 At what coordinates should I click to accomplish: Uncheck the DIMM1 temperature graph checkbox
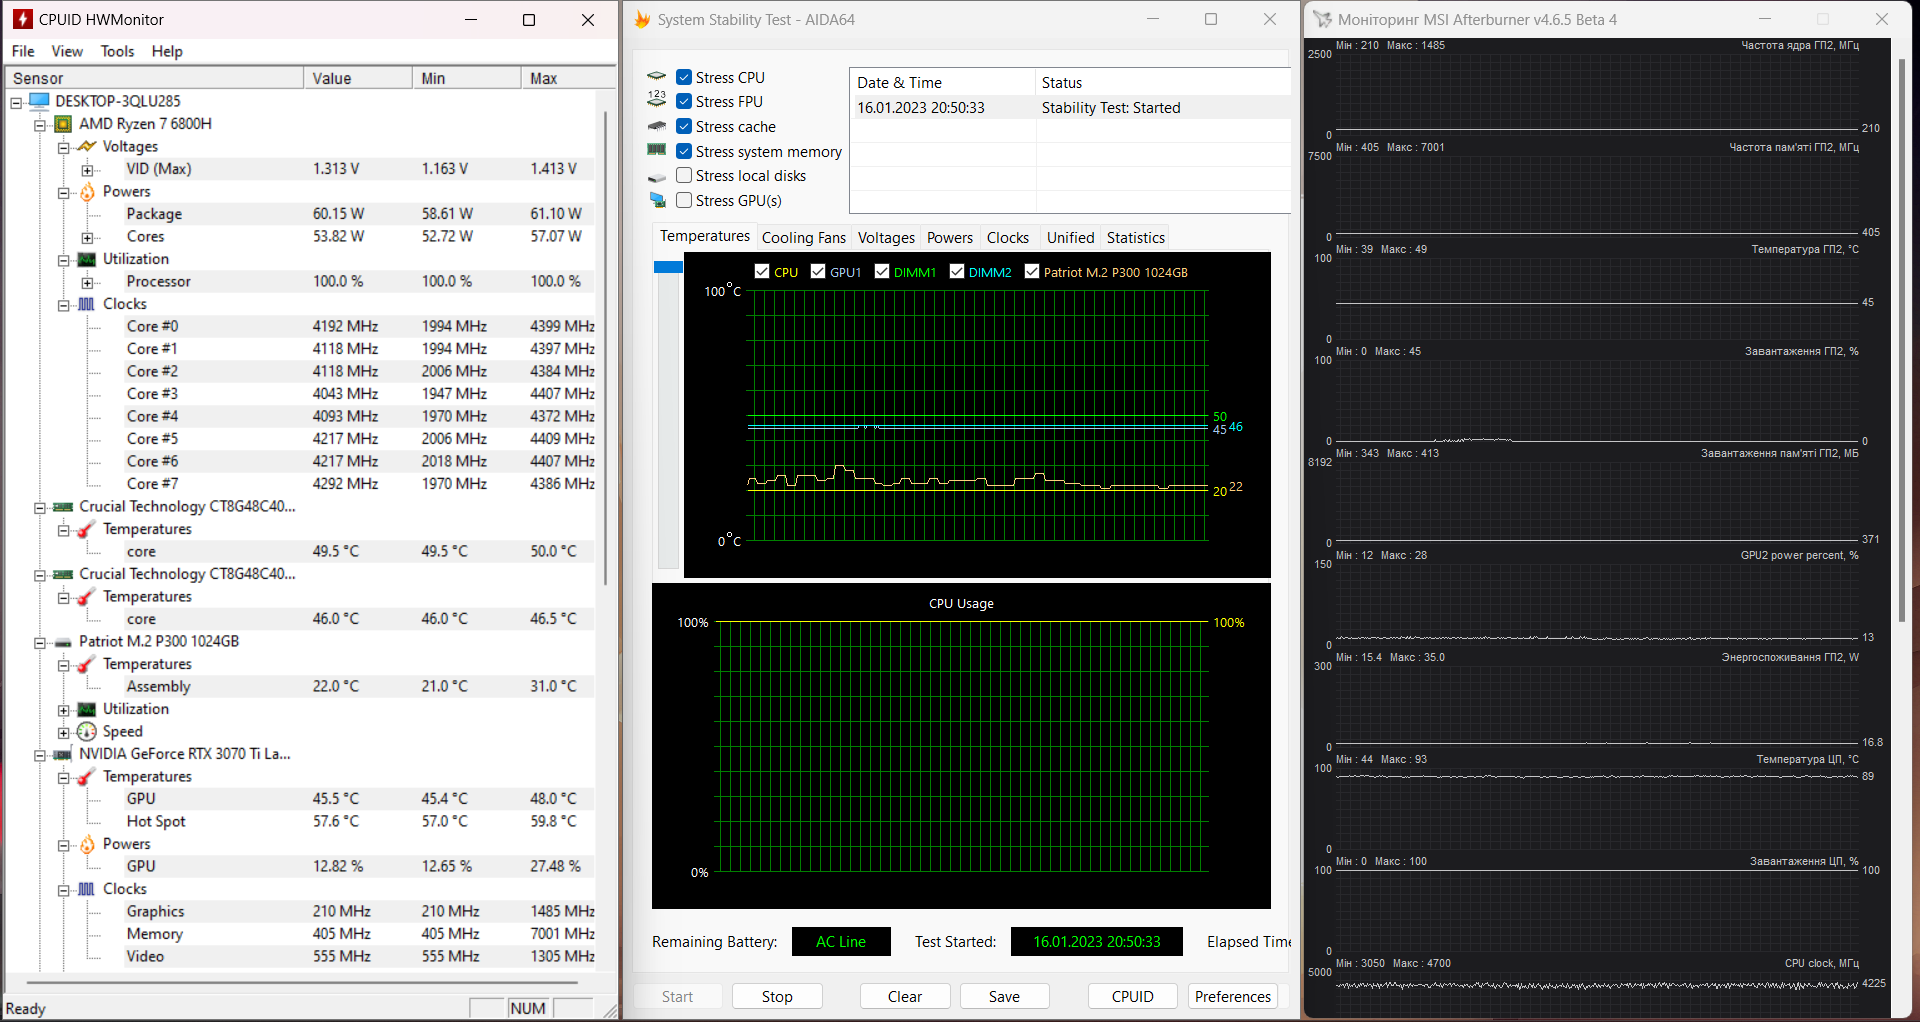point(882,271)
